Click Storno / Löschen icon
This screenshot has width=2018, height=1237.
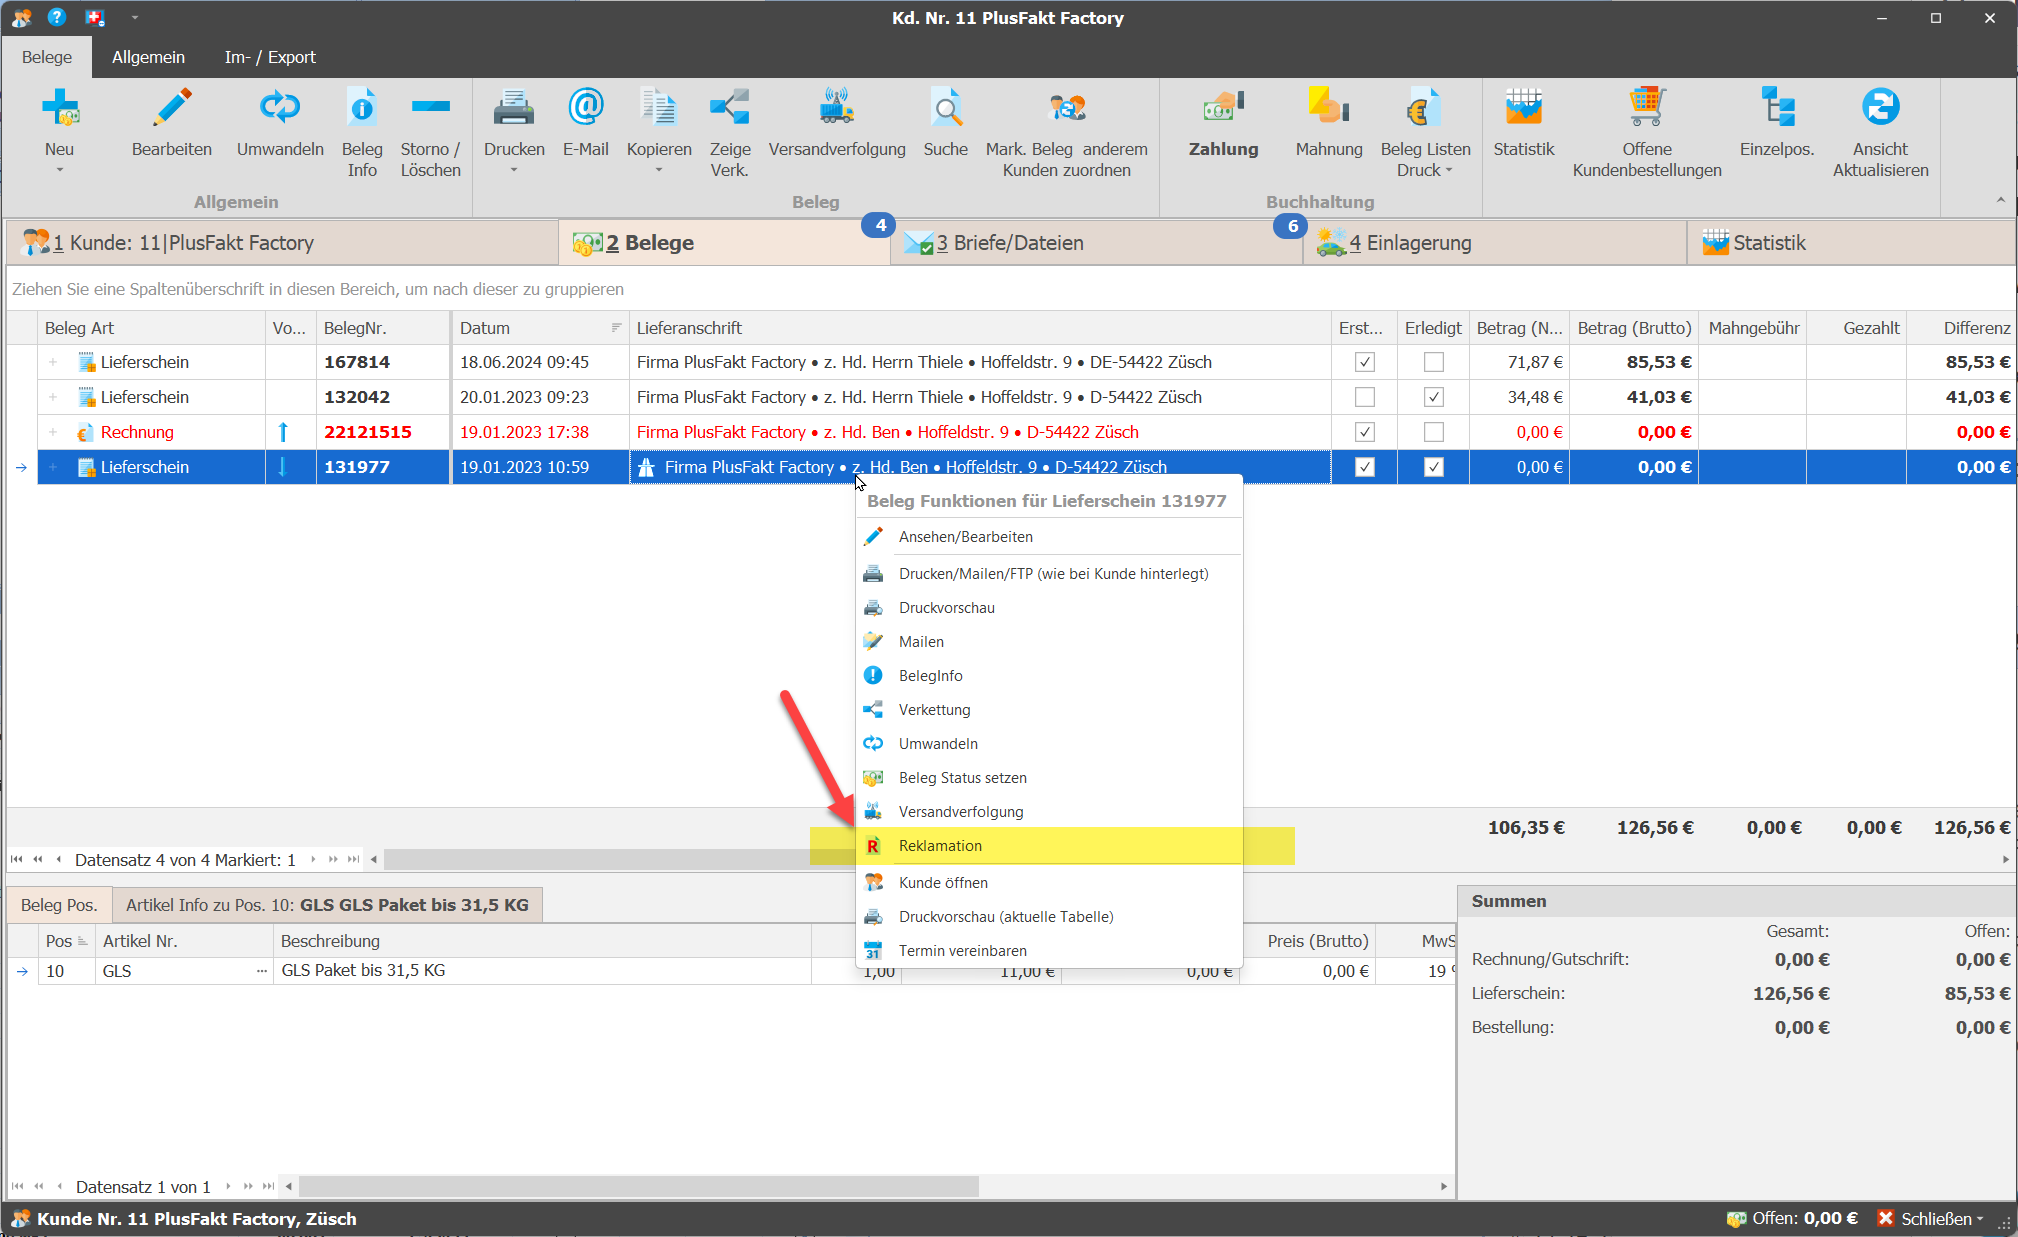coord(431,107)
